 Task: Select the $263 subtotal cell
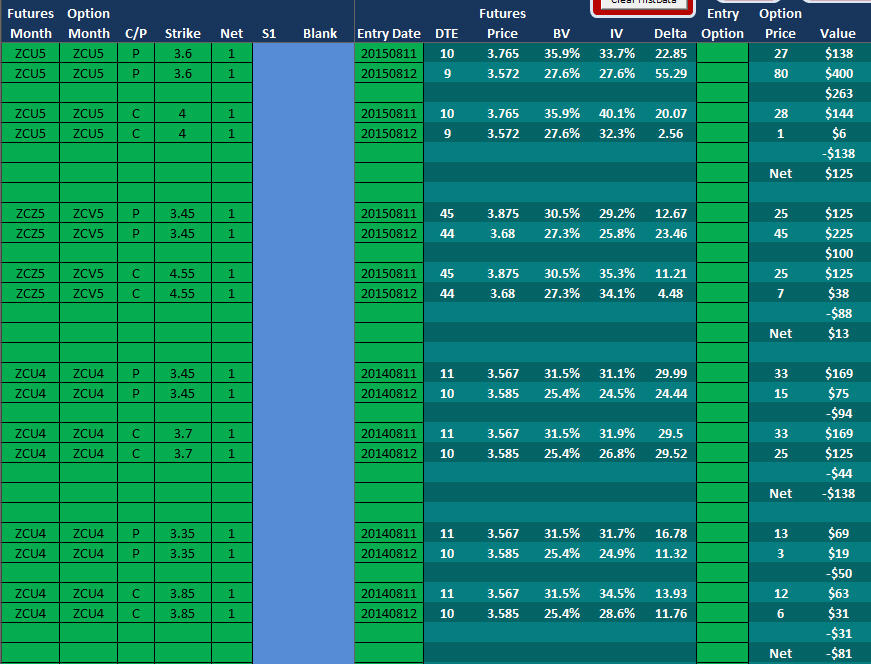coord(838,93)
